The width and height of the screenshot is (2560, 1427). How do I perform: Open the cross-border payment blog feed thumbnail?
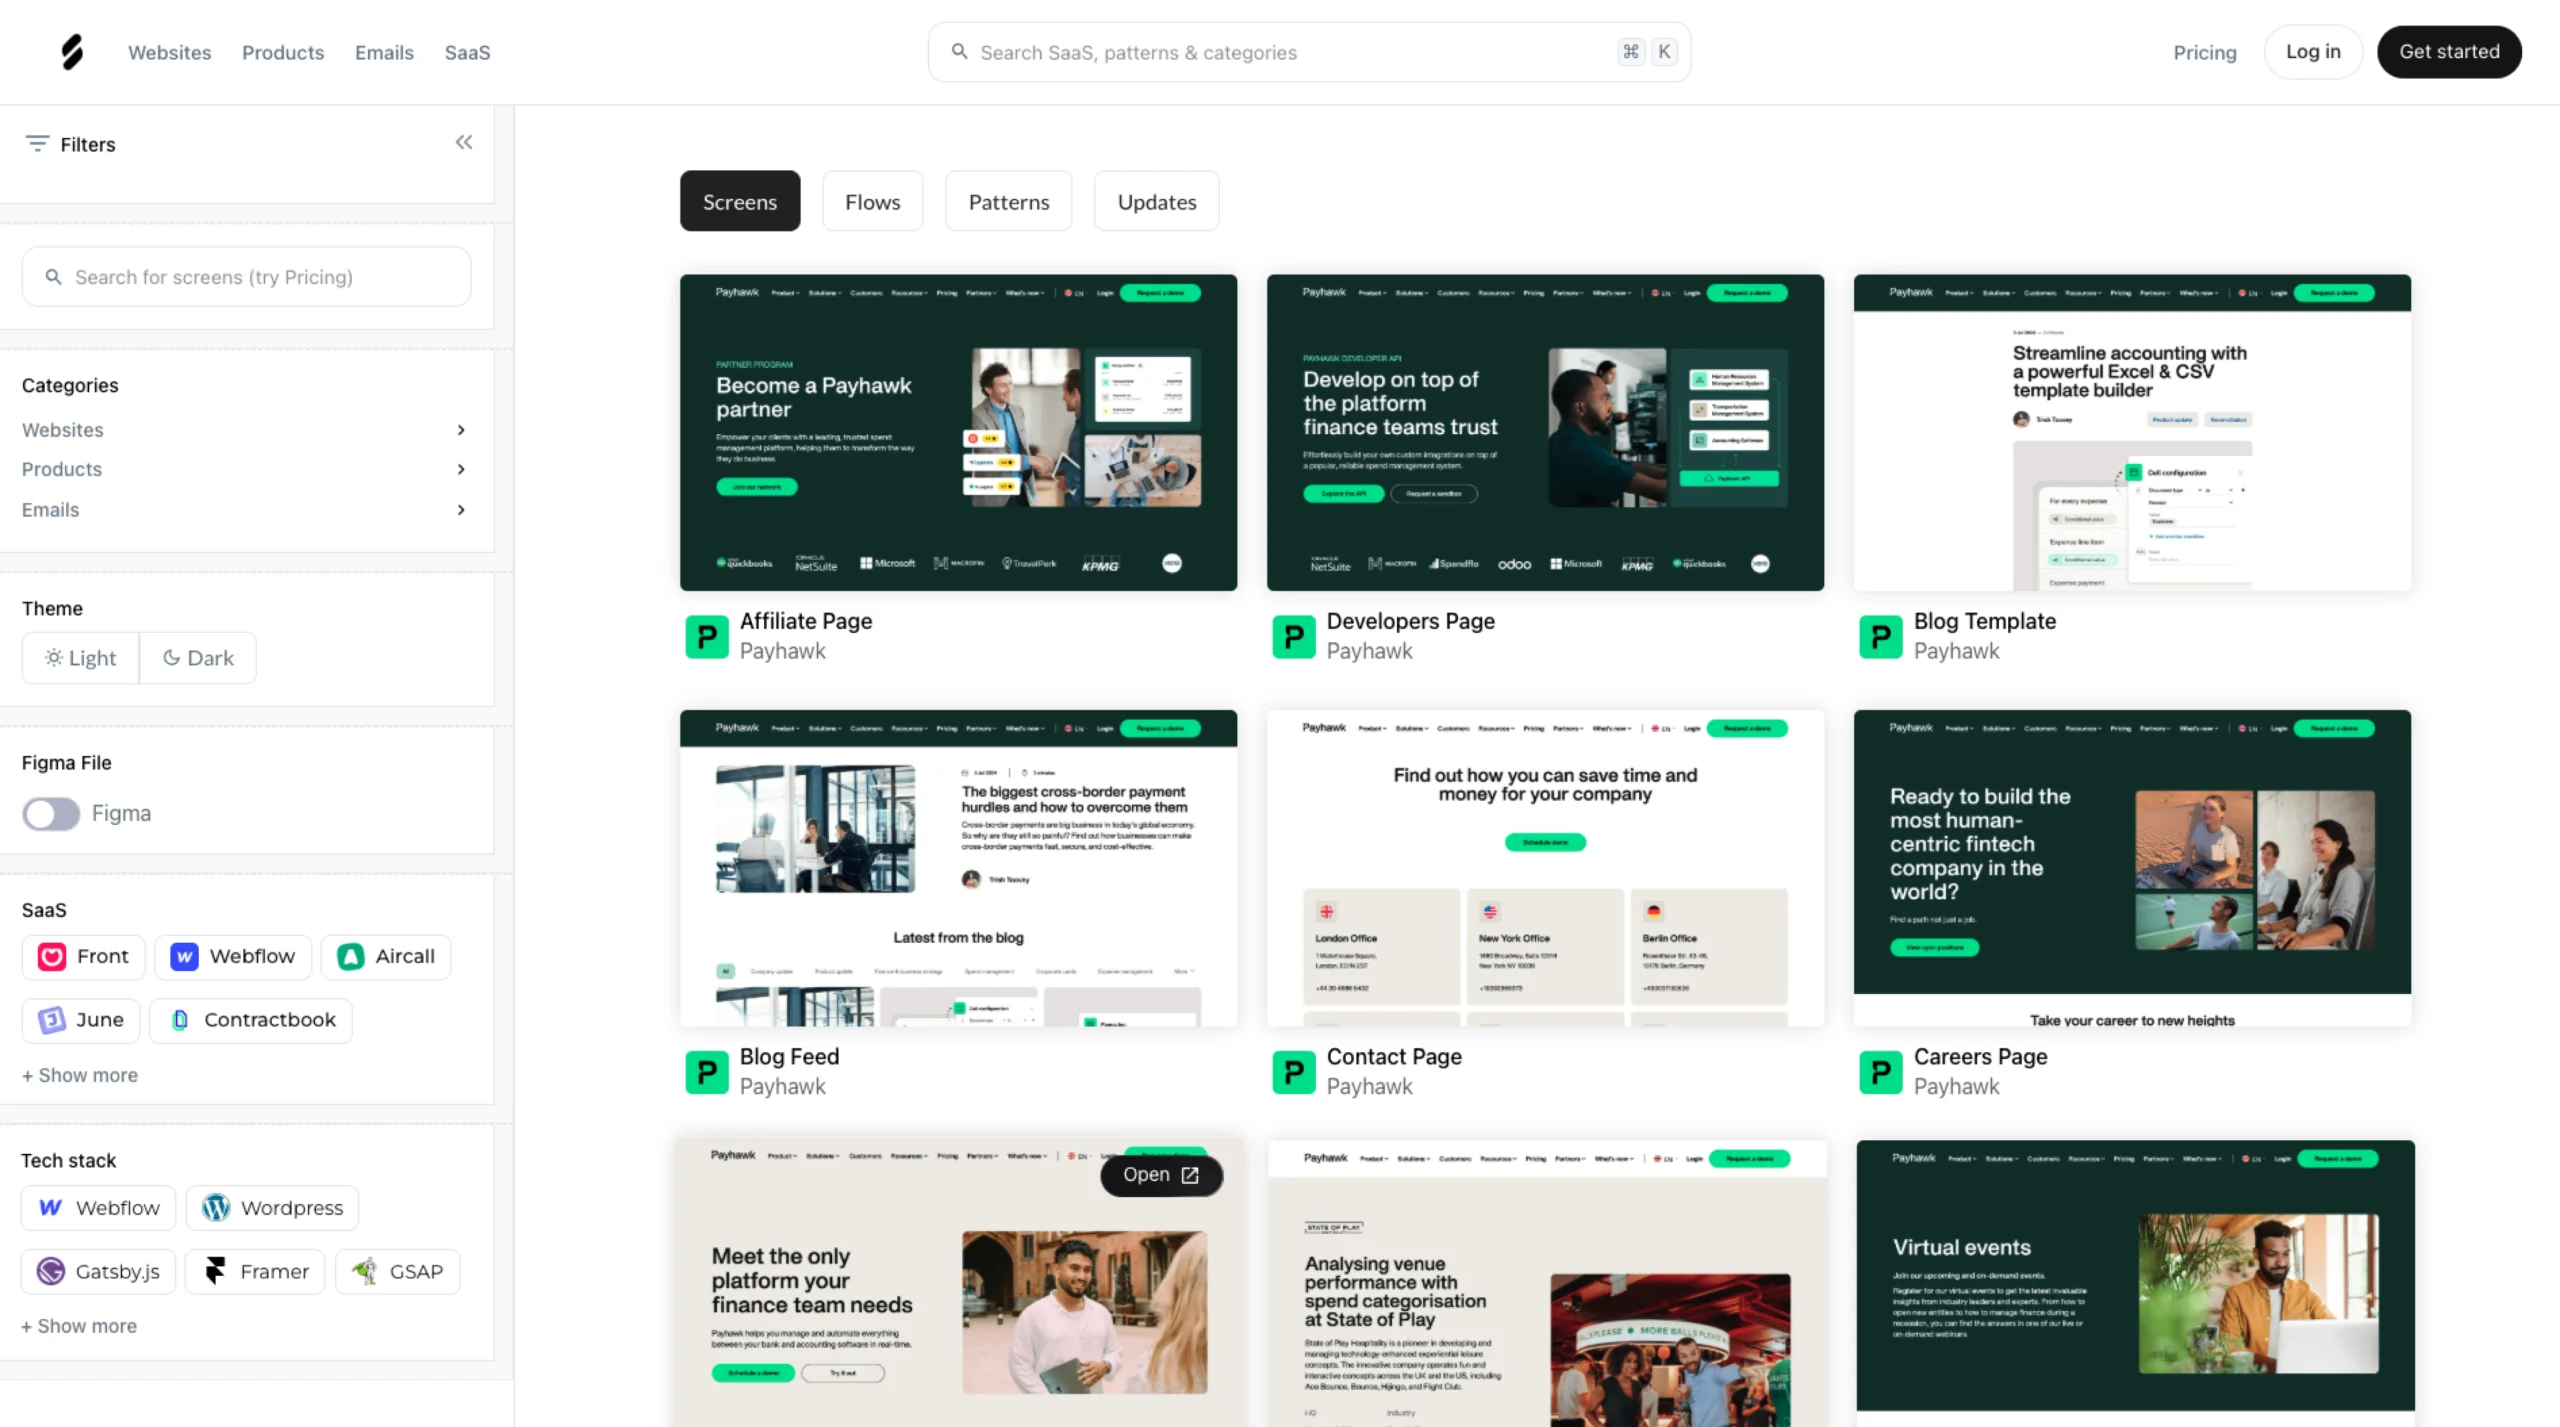click(x=958, y=868)
